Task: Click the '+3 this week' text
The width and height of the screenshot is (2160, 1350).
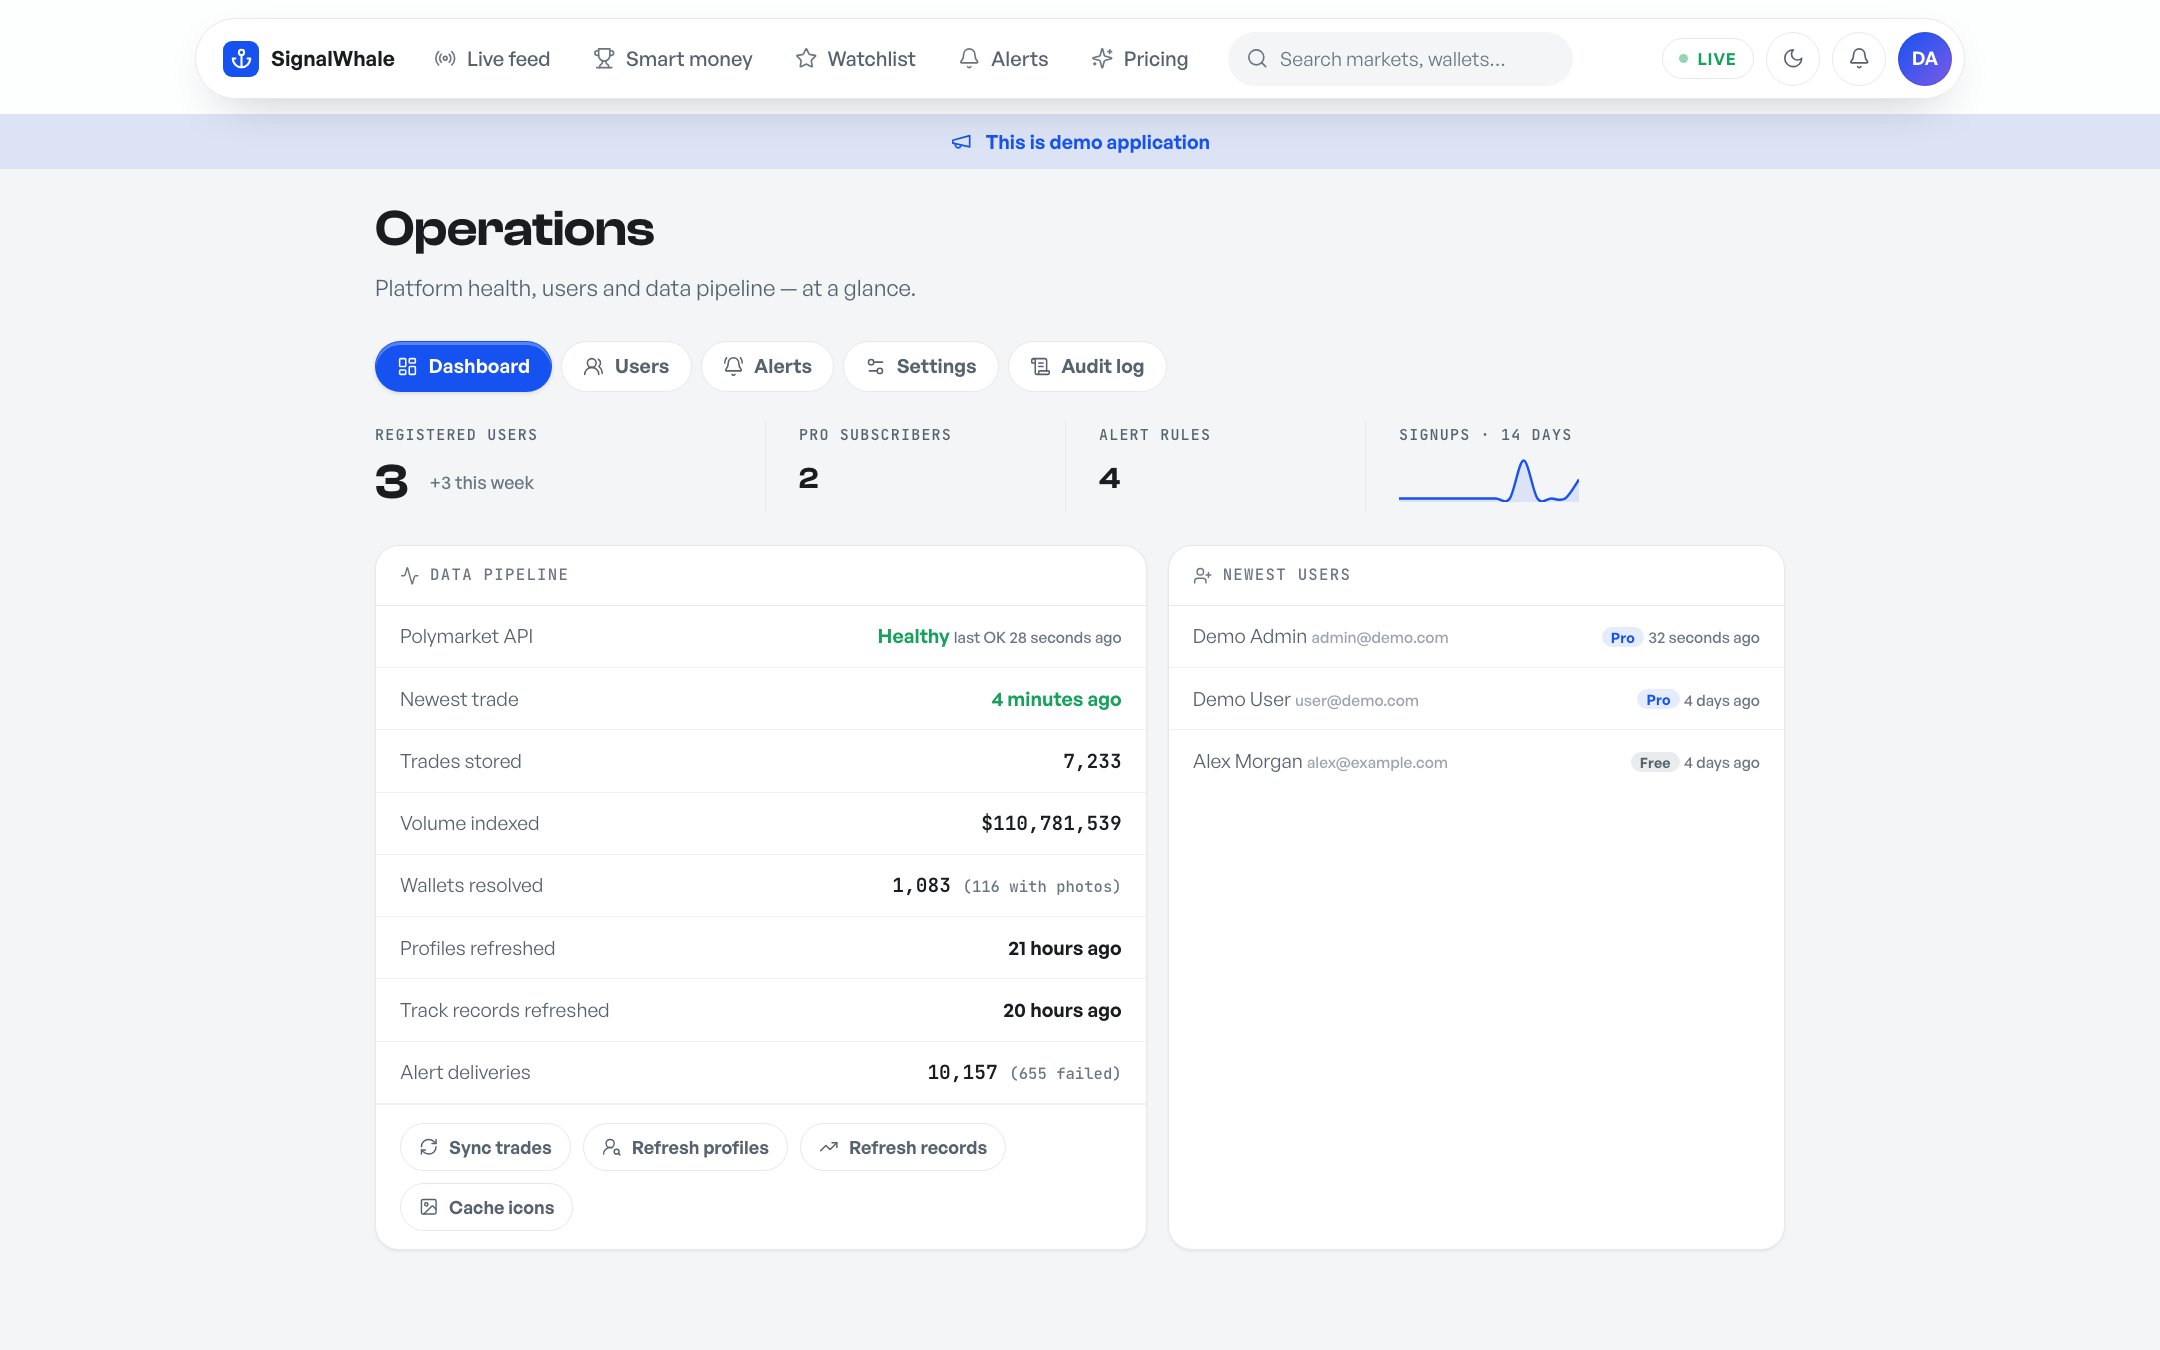Action: tap(482, 483)
